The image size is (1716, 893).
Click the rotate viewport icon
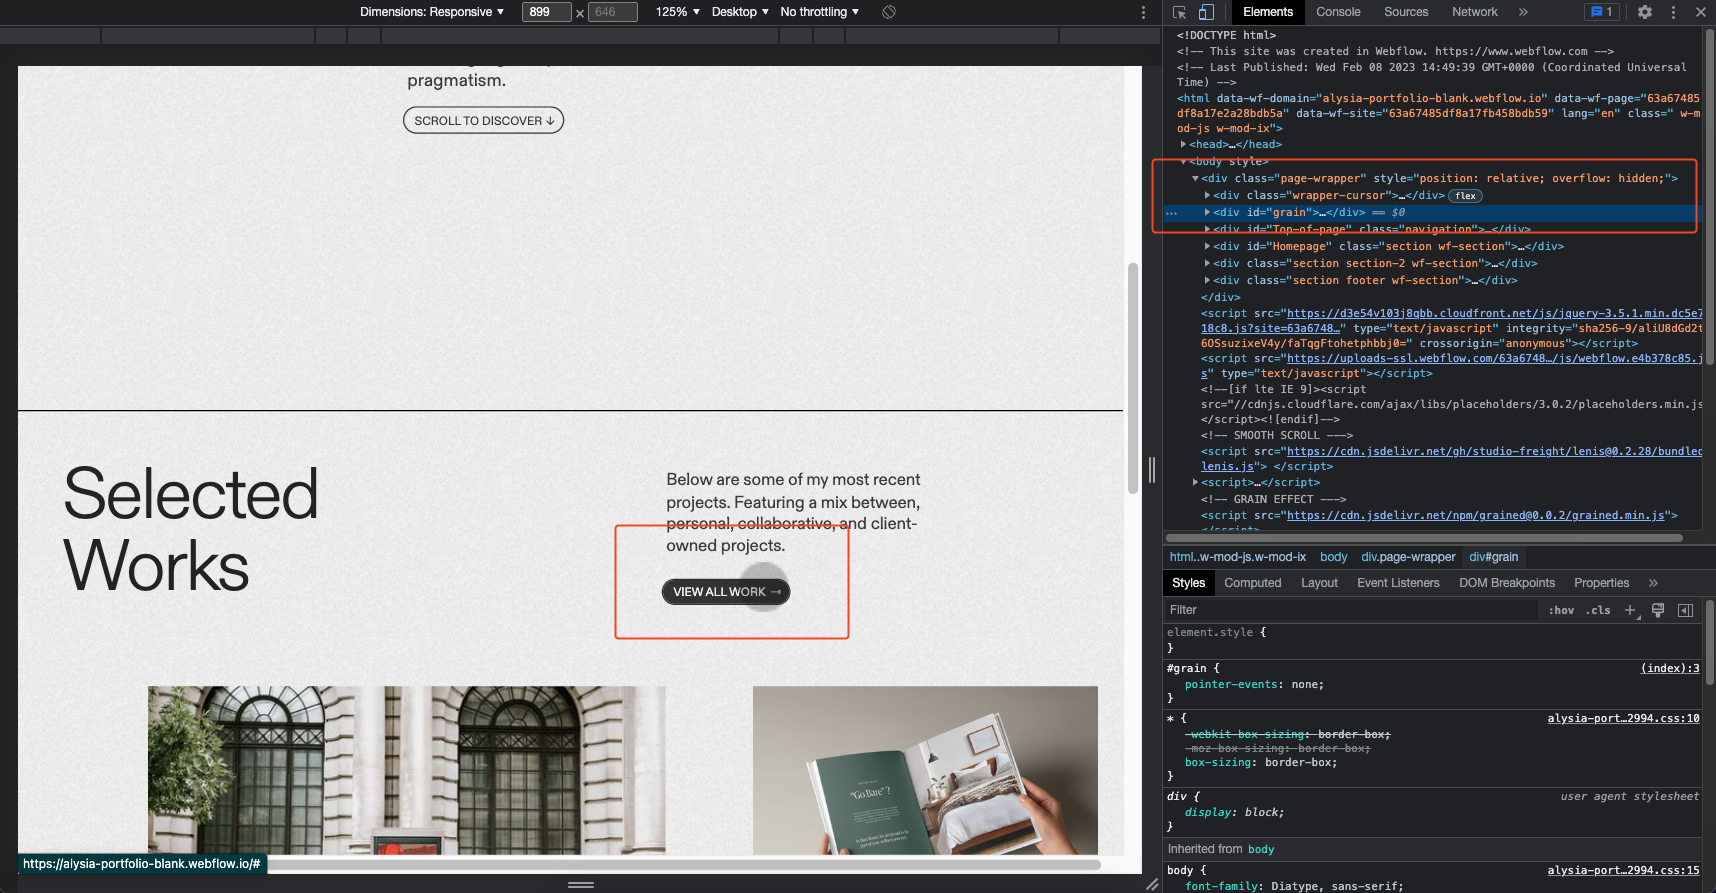click(889, 12)
